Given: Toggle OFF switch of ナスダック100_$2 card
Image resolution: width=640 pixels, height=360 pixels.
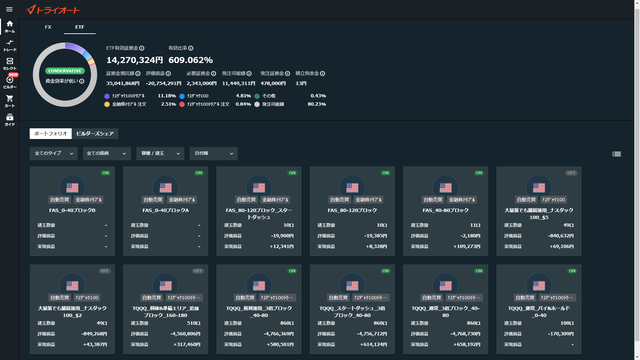Looking at the screenshot, I should click(105, 271).
